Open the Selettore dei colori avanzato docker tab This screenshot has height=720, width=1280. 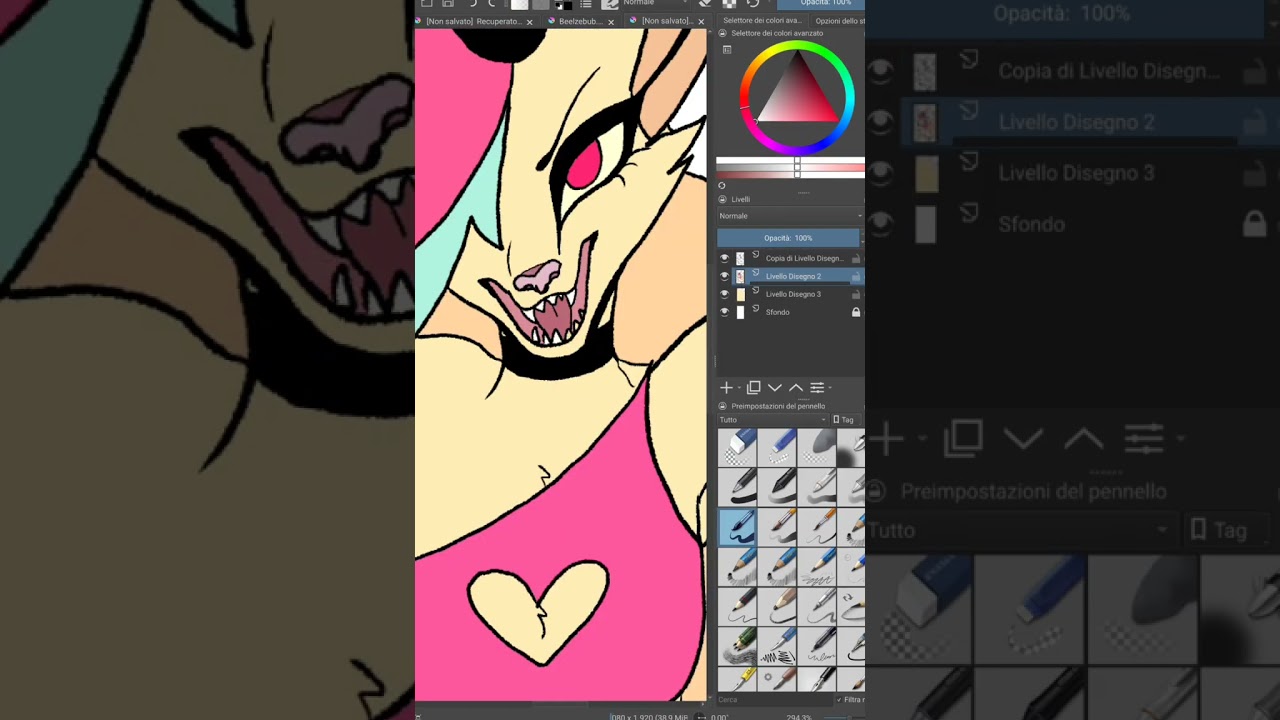(x=761, y=20)
